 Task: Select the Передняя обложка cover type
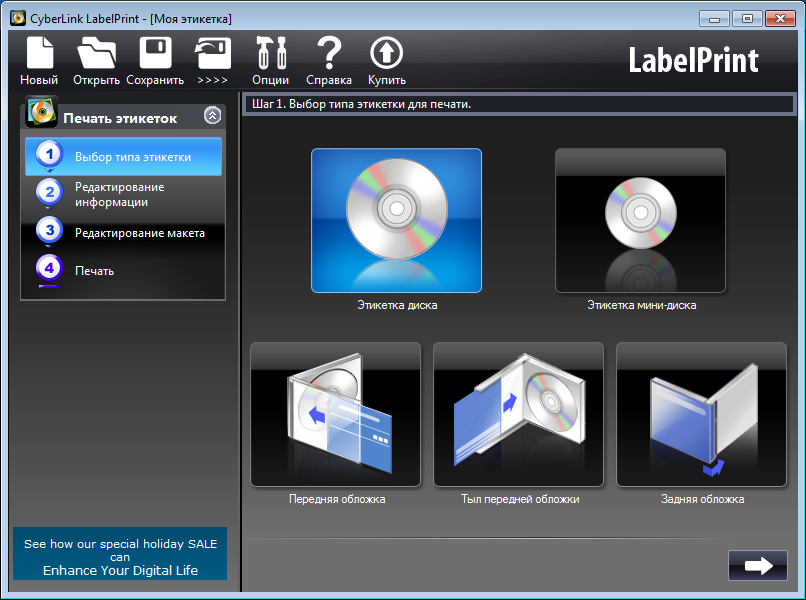point(336,415)
